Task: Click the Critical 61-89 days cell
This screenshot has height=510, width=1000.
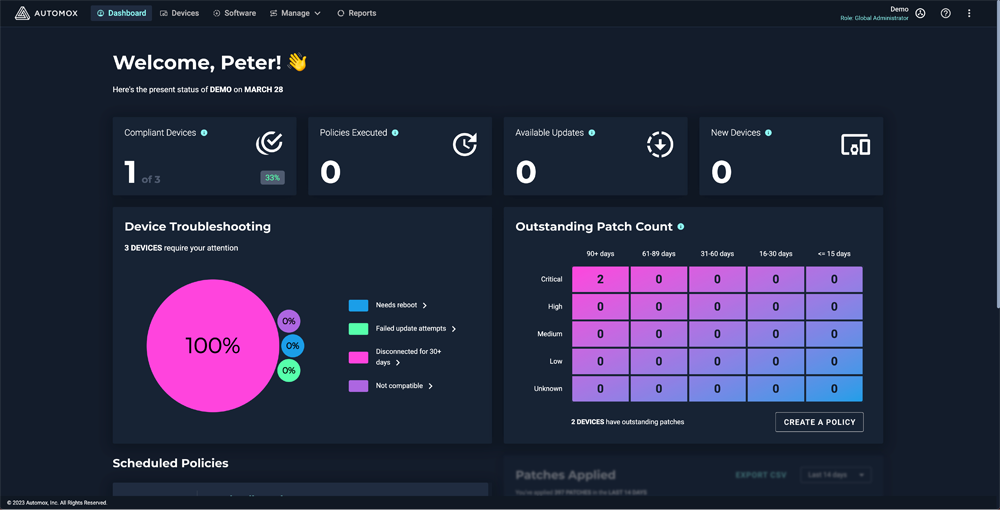Action: (x=659, y=279)
